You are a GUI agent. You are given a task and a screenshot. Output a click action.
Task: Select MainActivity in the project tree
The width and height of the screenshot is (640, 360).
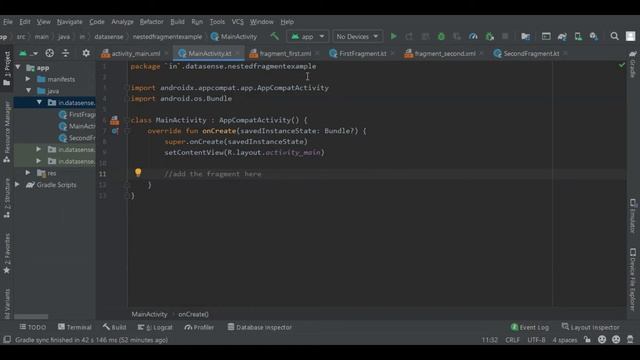(77, 126)
